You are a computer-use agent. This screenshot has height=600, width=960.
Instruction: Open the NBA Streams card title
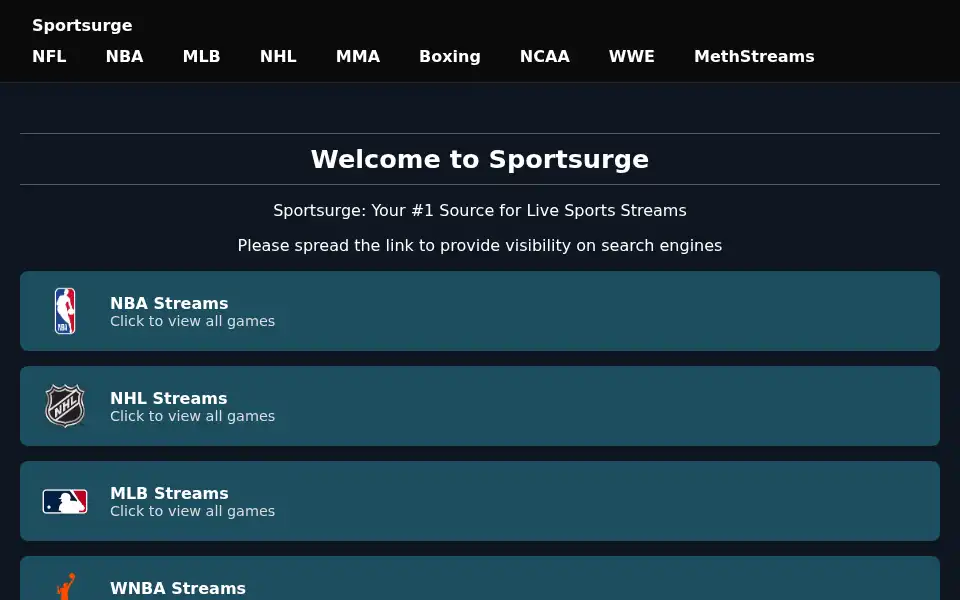pyautogui.click(x=169, y=303)
